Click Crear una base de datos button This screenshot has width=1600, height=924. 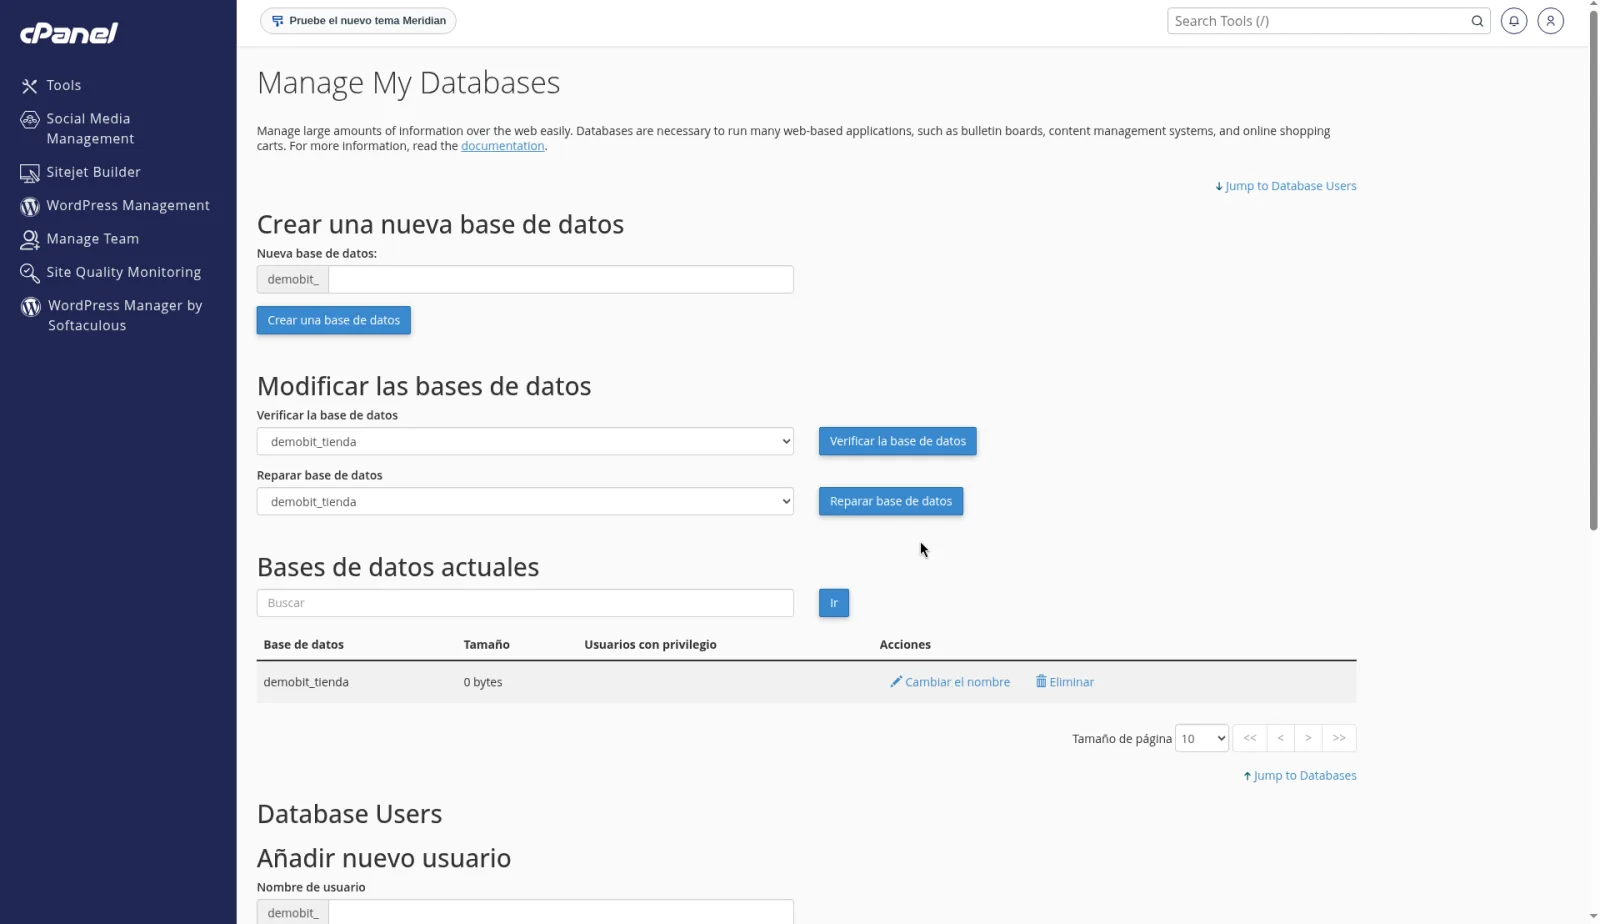pyautogui.click(x=333, y=320)
